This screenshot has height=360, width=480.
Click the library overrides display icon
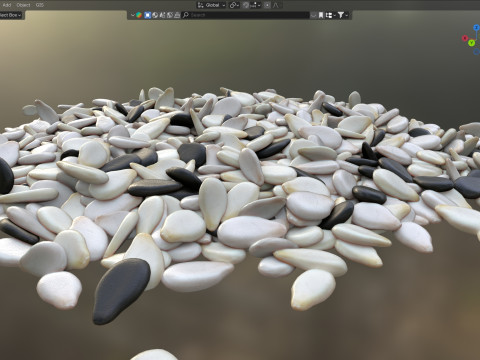point(177,15)
